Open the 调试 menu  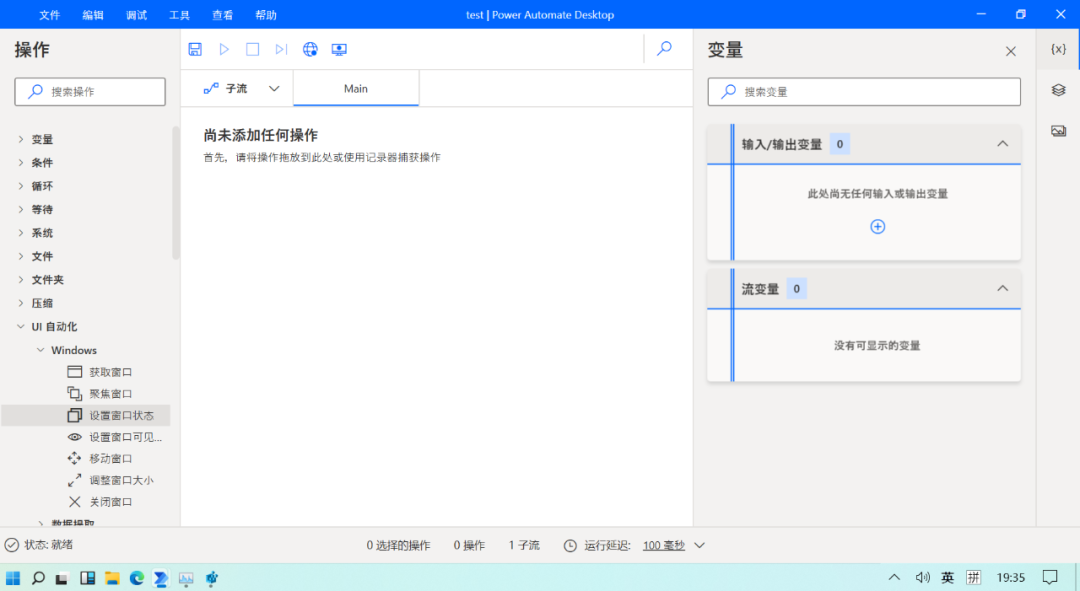pyautogui.click(x=137, y=15)
